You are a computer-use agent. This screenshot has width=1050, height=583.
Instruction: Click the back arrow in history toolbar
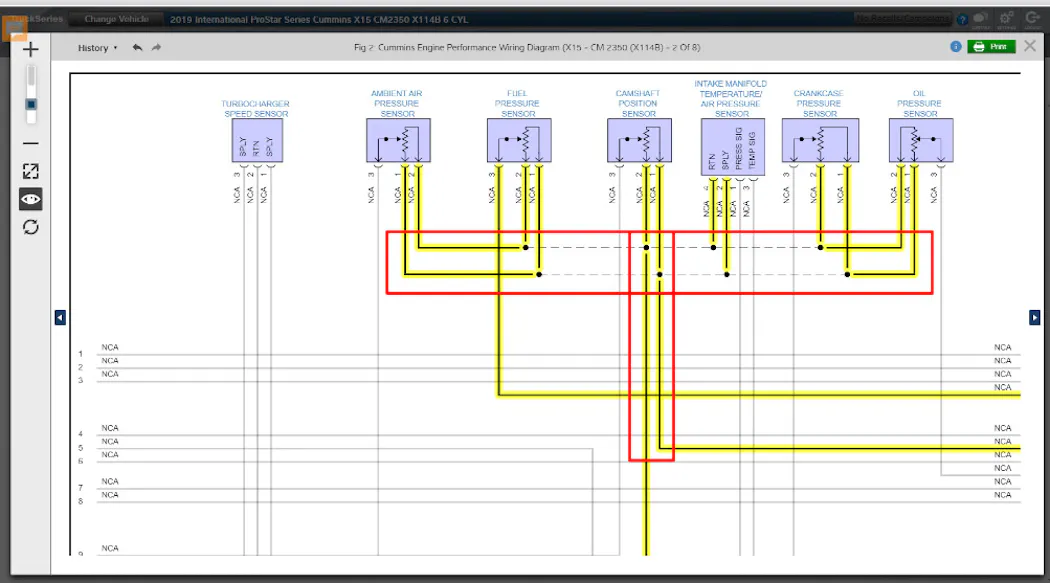[x=137, y=48]
